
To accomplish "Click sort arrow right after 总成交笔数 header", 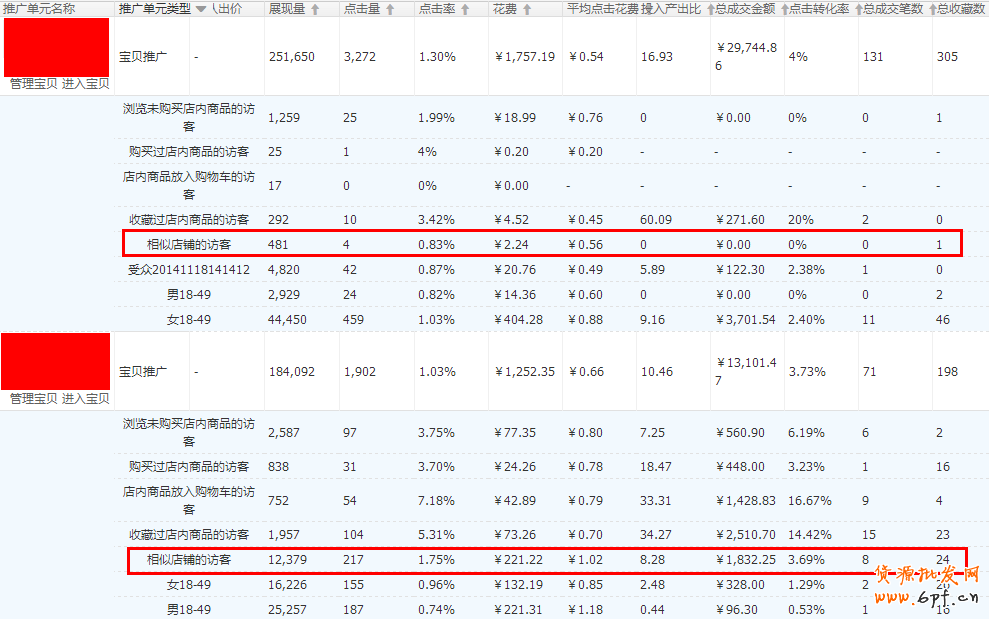I will tap(931, 9).
